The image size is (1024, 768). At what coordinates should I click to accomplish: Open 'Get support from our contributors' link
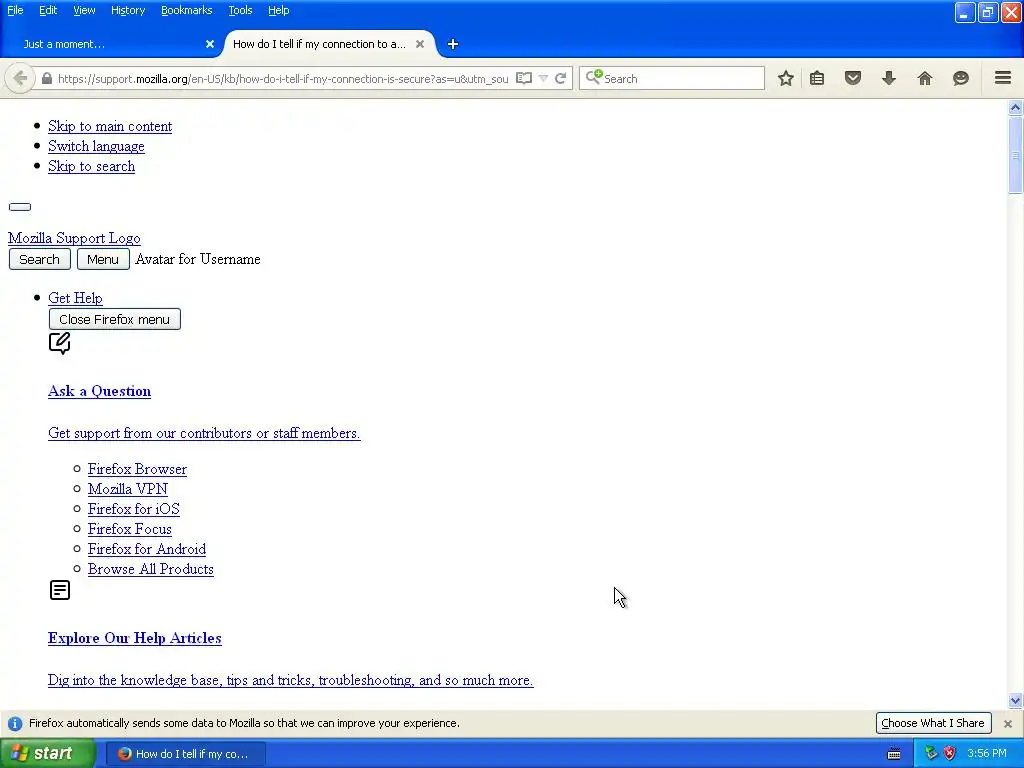tap(204, 433)
